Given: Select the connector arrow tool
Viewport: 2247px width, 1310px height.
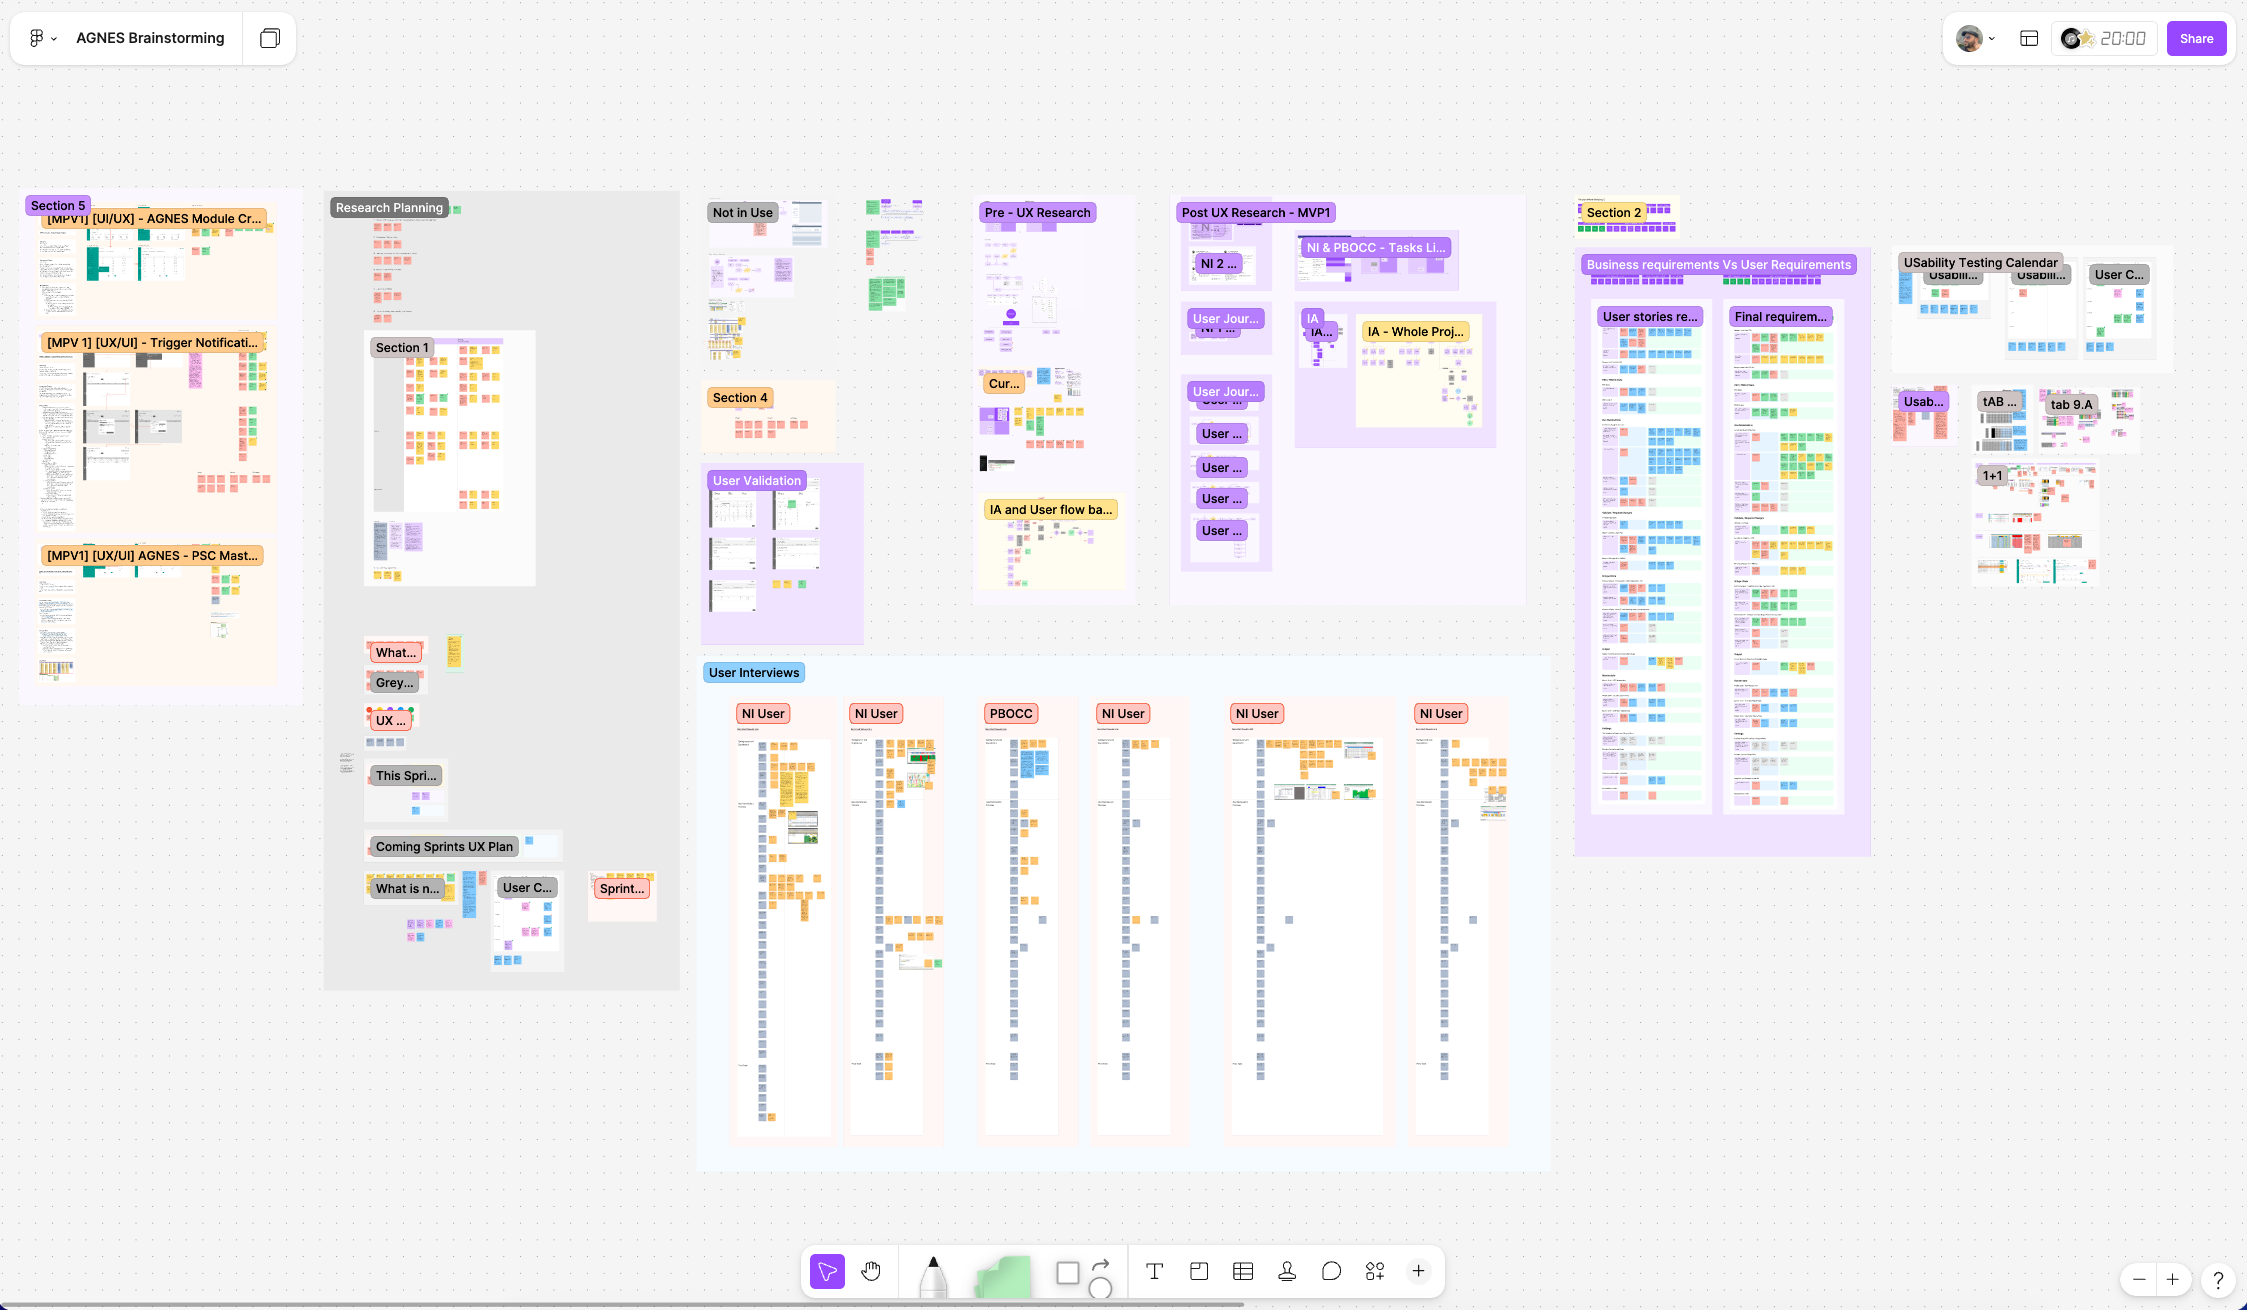Looking at the screenshot, I should pyautogui.click(x=1101, y=1264).
